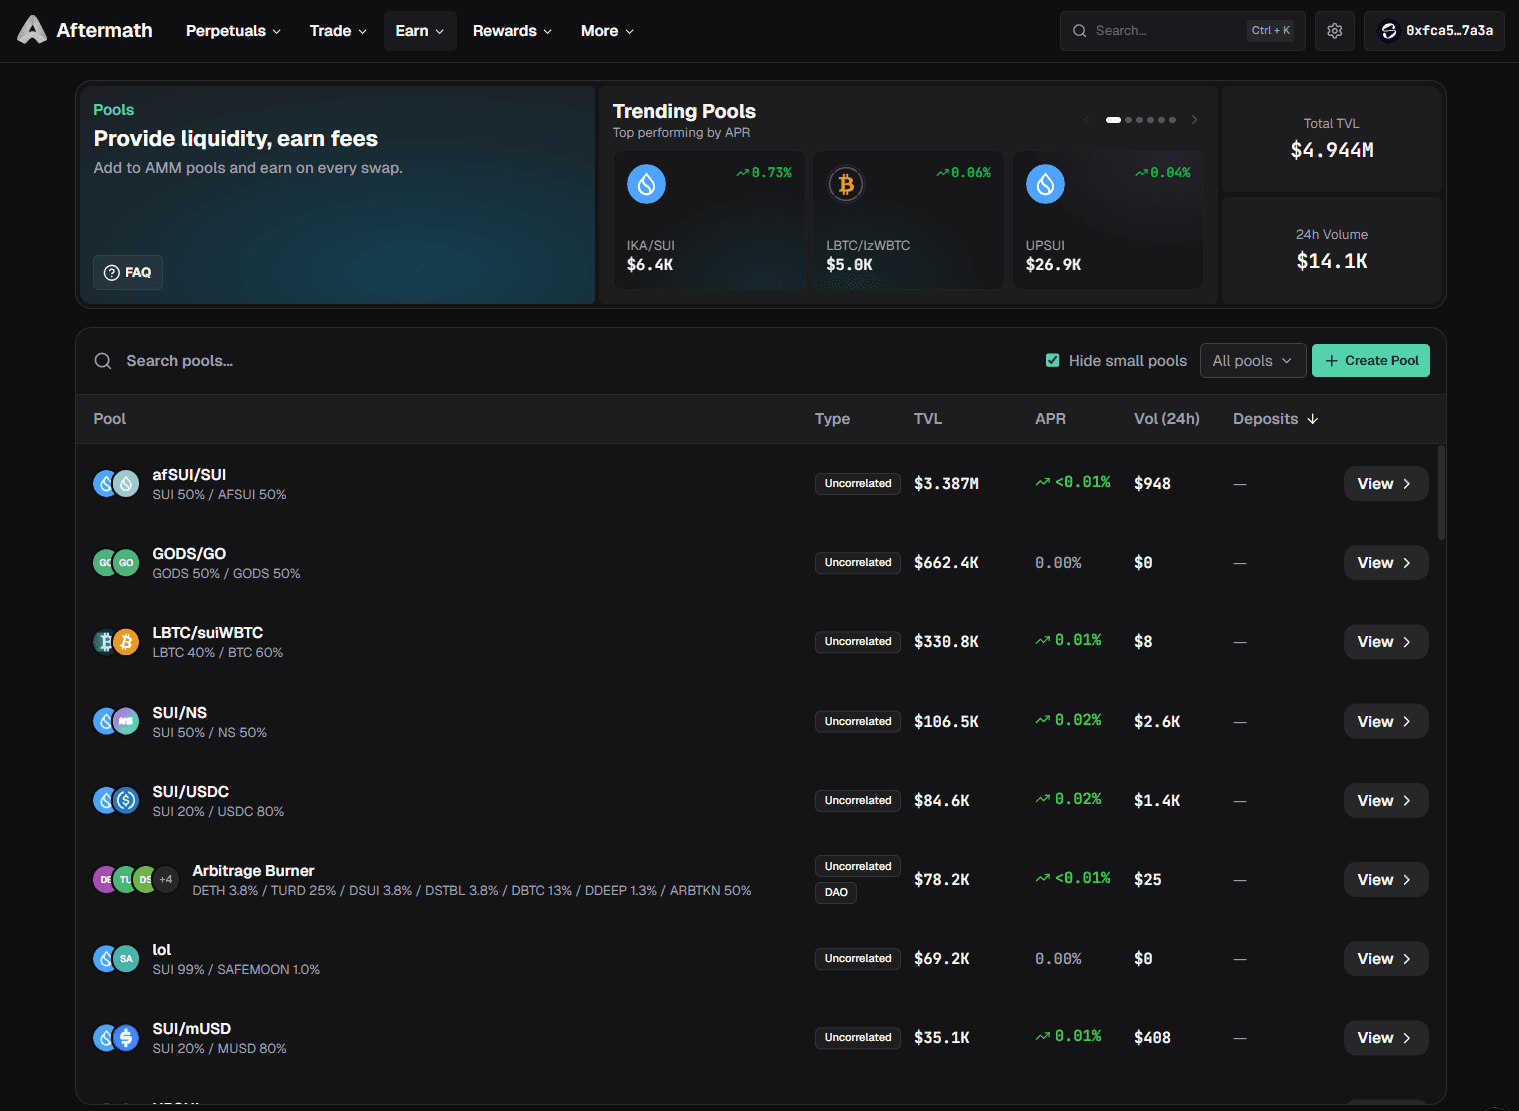Open the Earn menu
This screenshot has height=1111, width=1519.
click(x=420, y=31)
